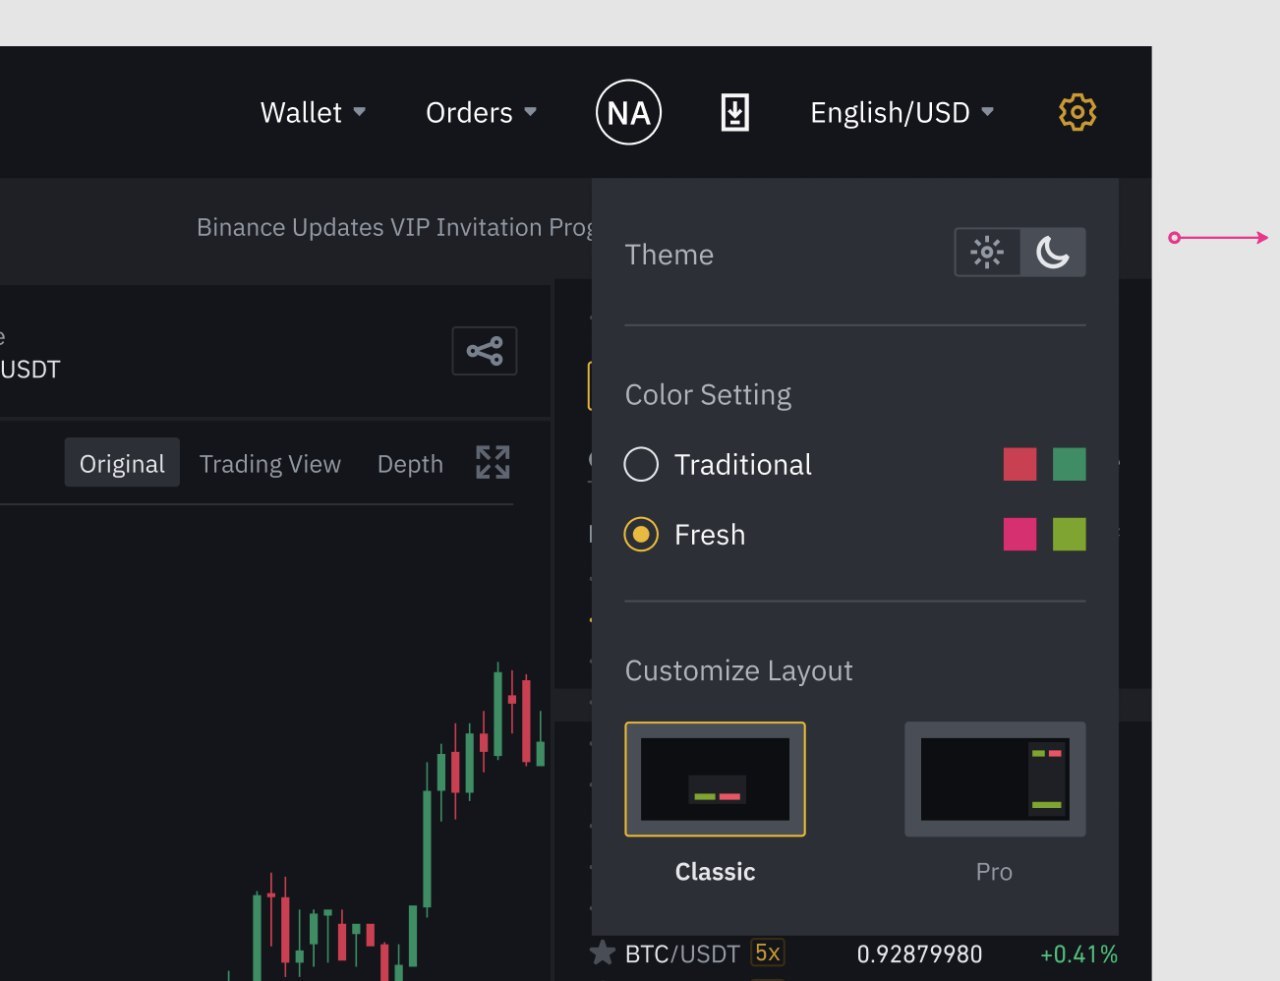The image size is (1280, 981).
Task: Choose the Classic layout thumbnail
Action: click(x=715, y=779)
